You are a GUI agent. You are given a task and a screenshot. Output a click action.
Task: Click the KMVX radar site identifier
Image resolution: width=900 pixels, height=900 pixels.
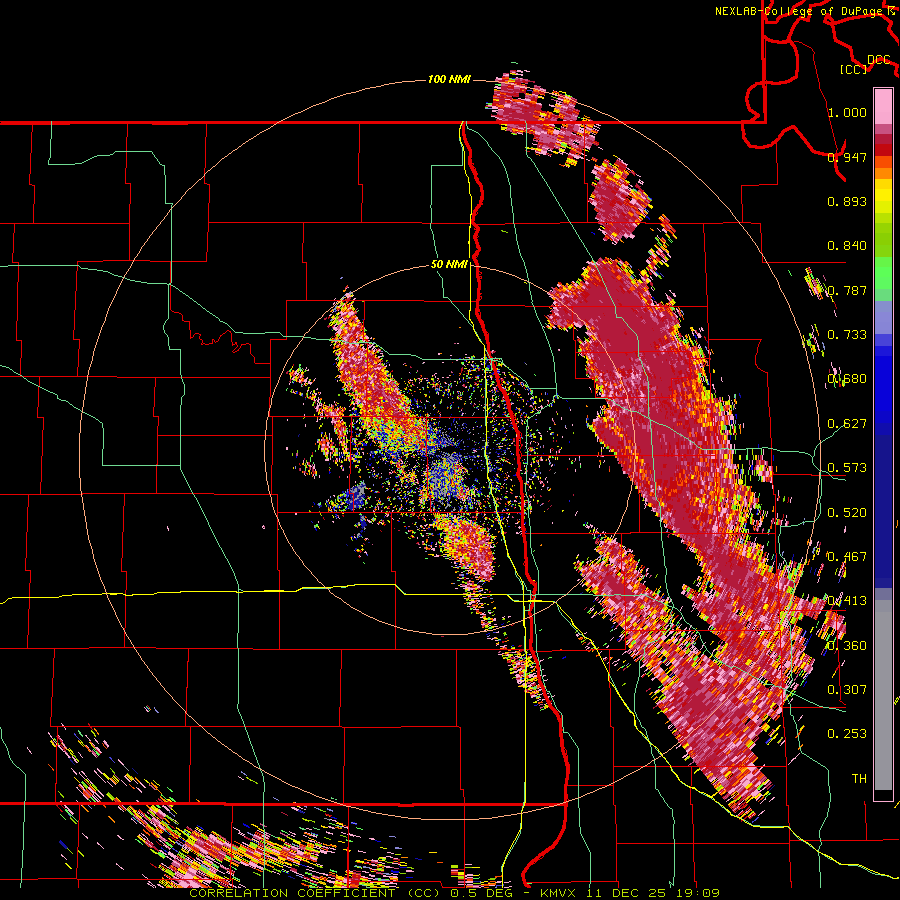pos(558,893)
